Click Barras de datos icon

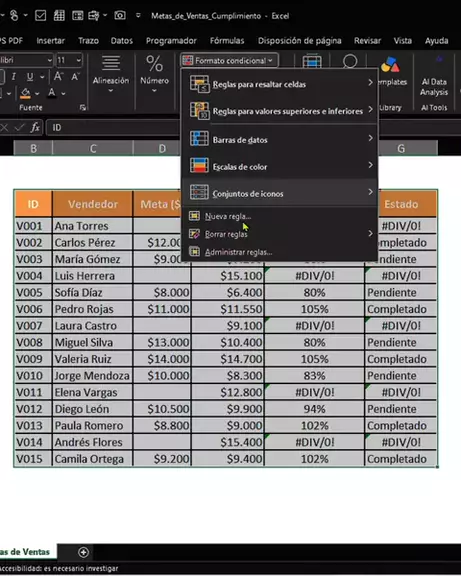pos(199,139)
